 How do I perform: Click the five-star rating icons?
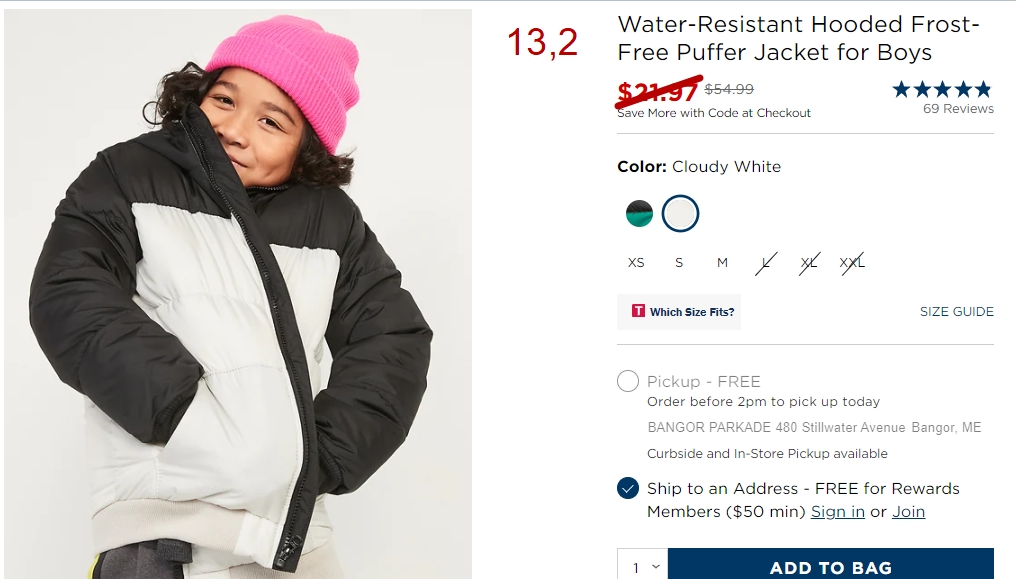[x=942, y=89]
